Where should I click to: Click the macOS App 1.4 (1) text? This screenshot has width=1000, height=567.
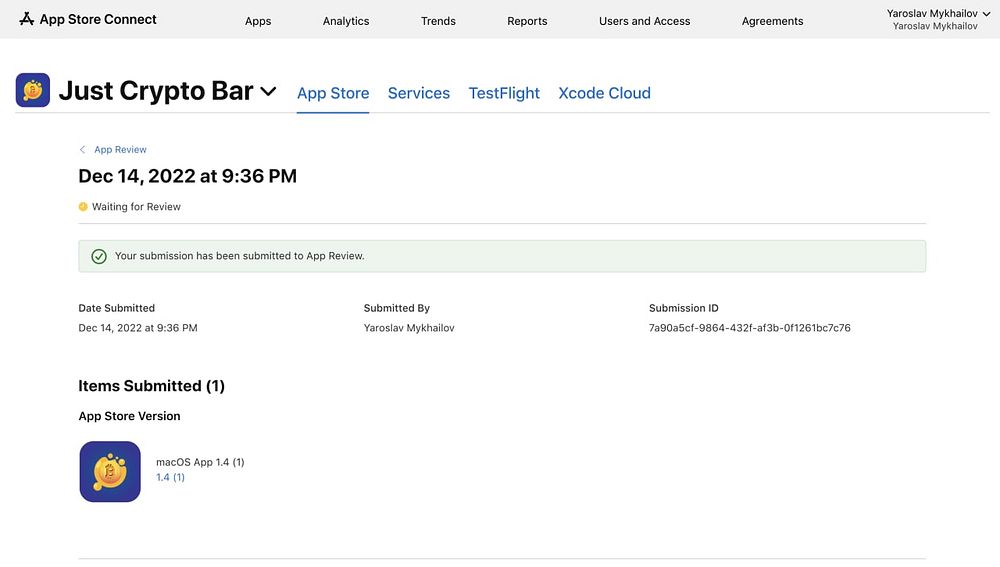pyautogui.click(x=200, y=462)
